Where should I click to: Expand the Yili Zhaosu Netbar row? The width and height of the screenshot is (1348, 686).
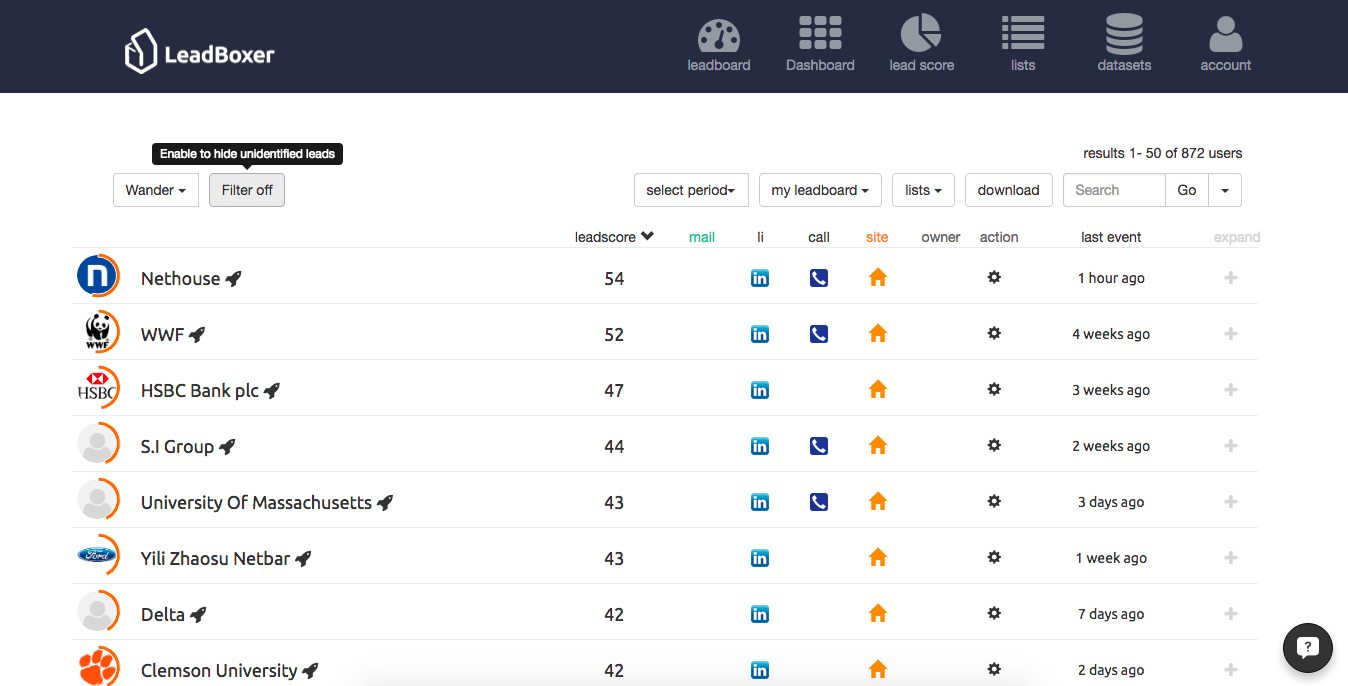pyautogui.click(x=1231, y=558)
